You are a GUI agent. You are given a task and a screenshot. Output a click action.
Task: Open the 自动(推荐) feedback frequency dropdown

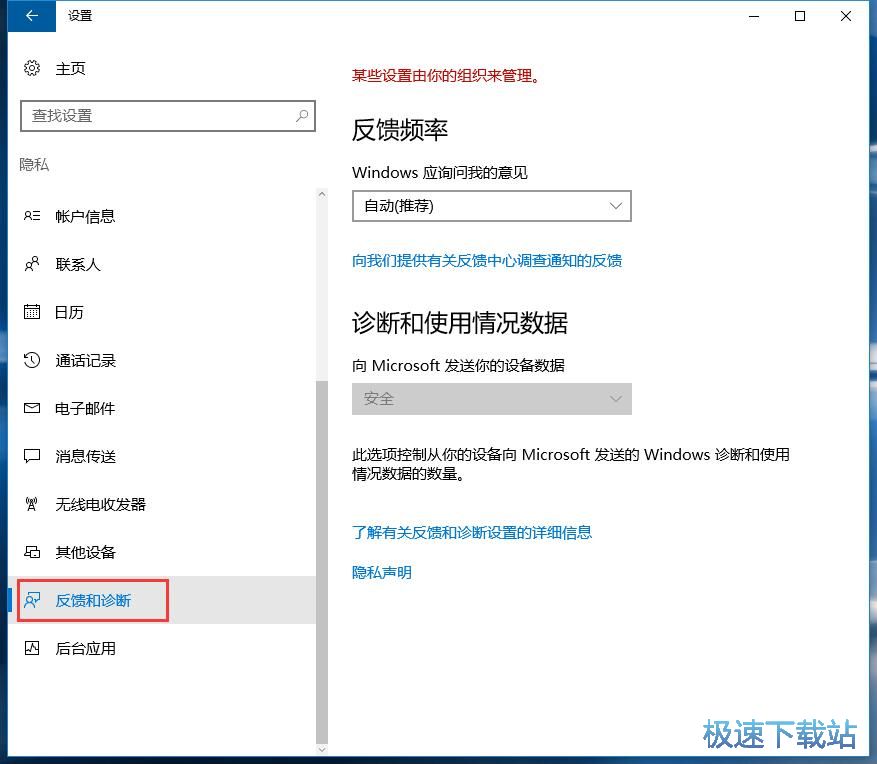click(x=492, y=206)
